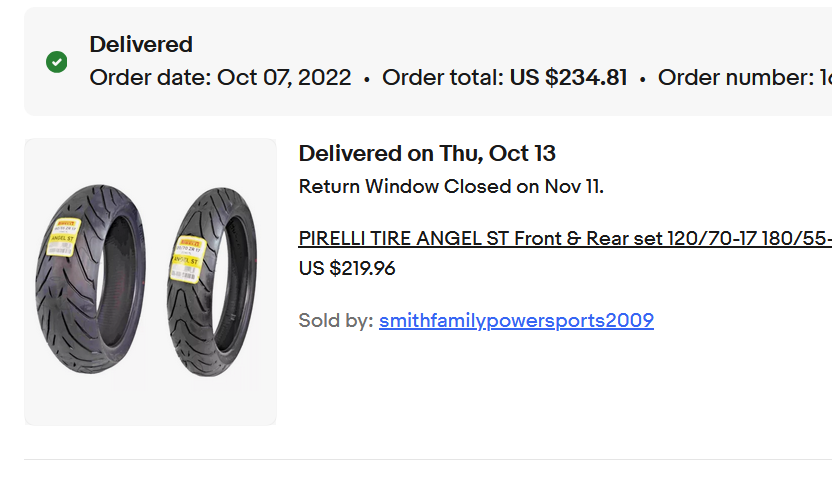Click the green delivered checkmark icon
The image size is (832, 488).
click(57, 62)
